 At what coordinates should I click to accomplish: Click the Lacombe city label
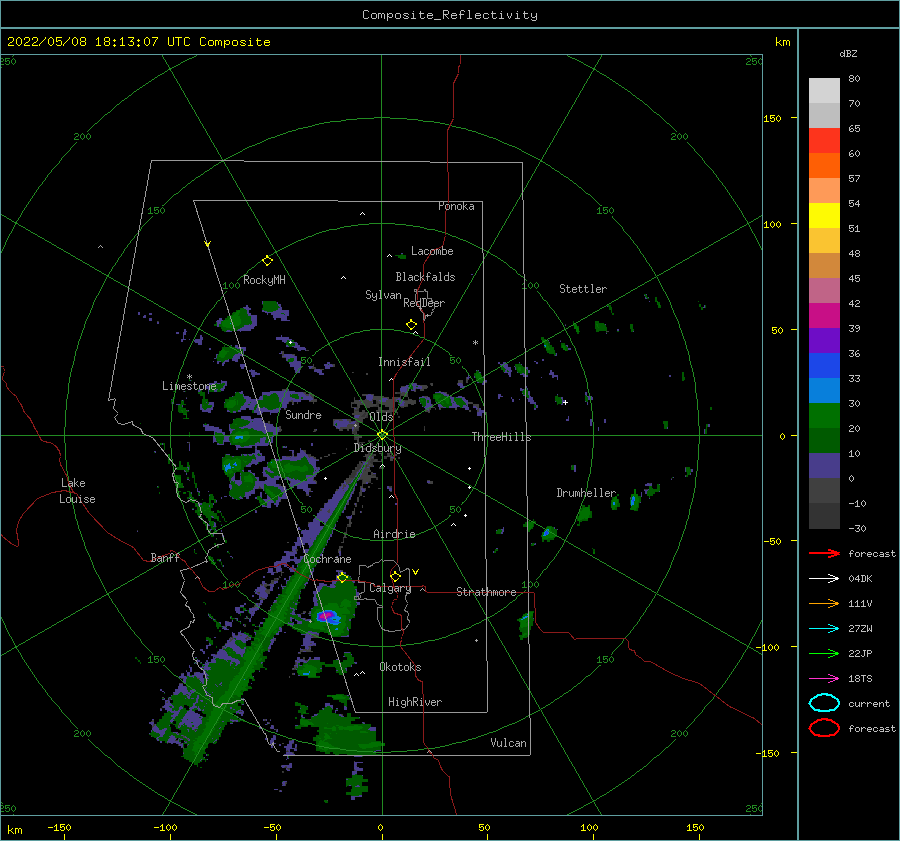tap(432, 251)
